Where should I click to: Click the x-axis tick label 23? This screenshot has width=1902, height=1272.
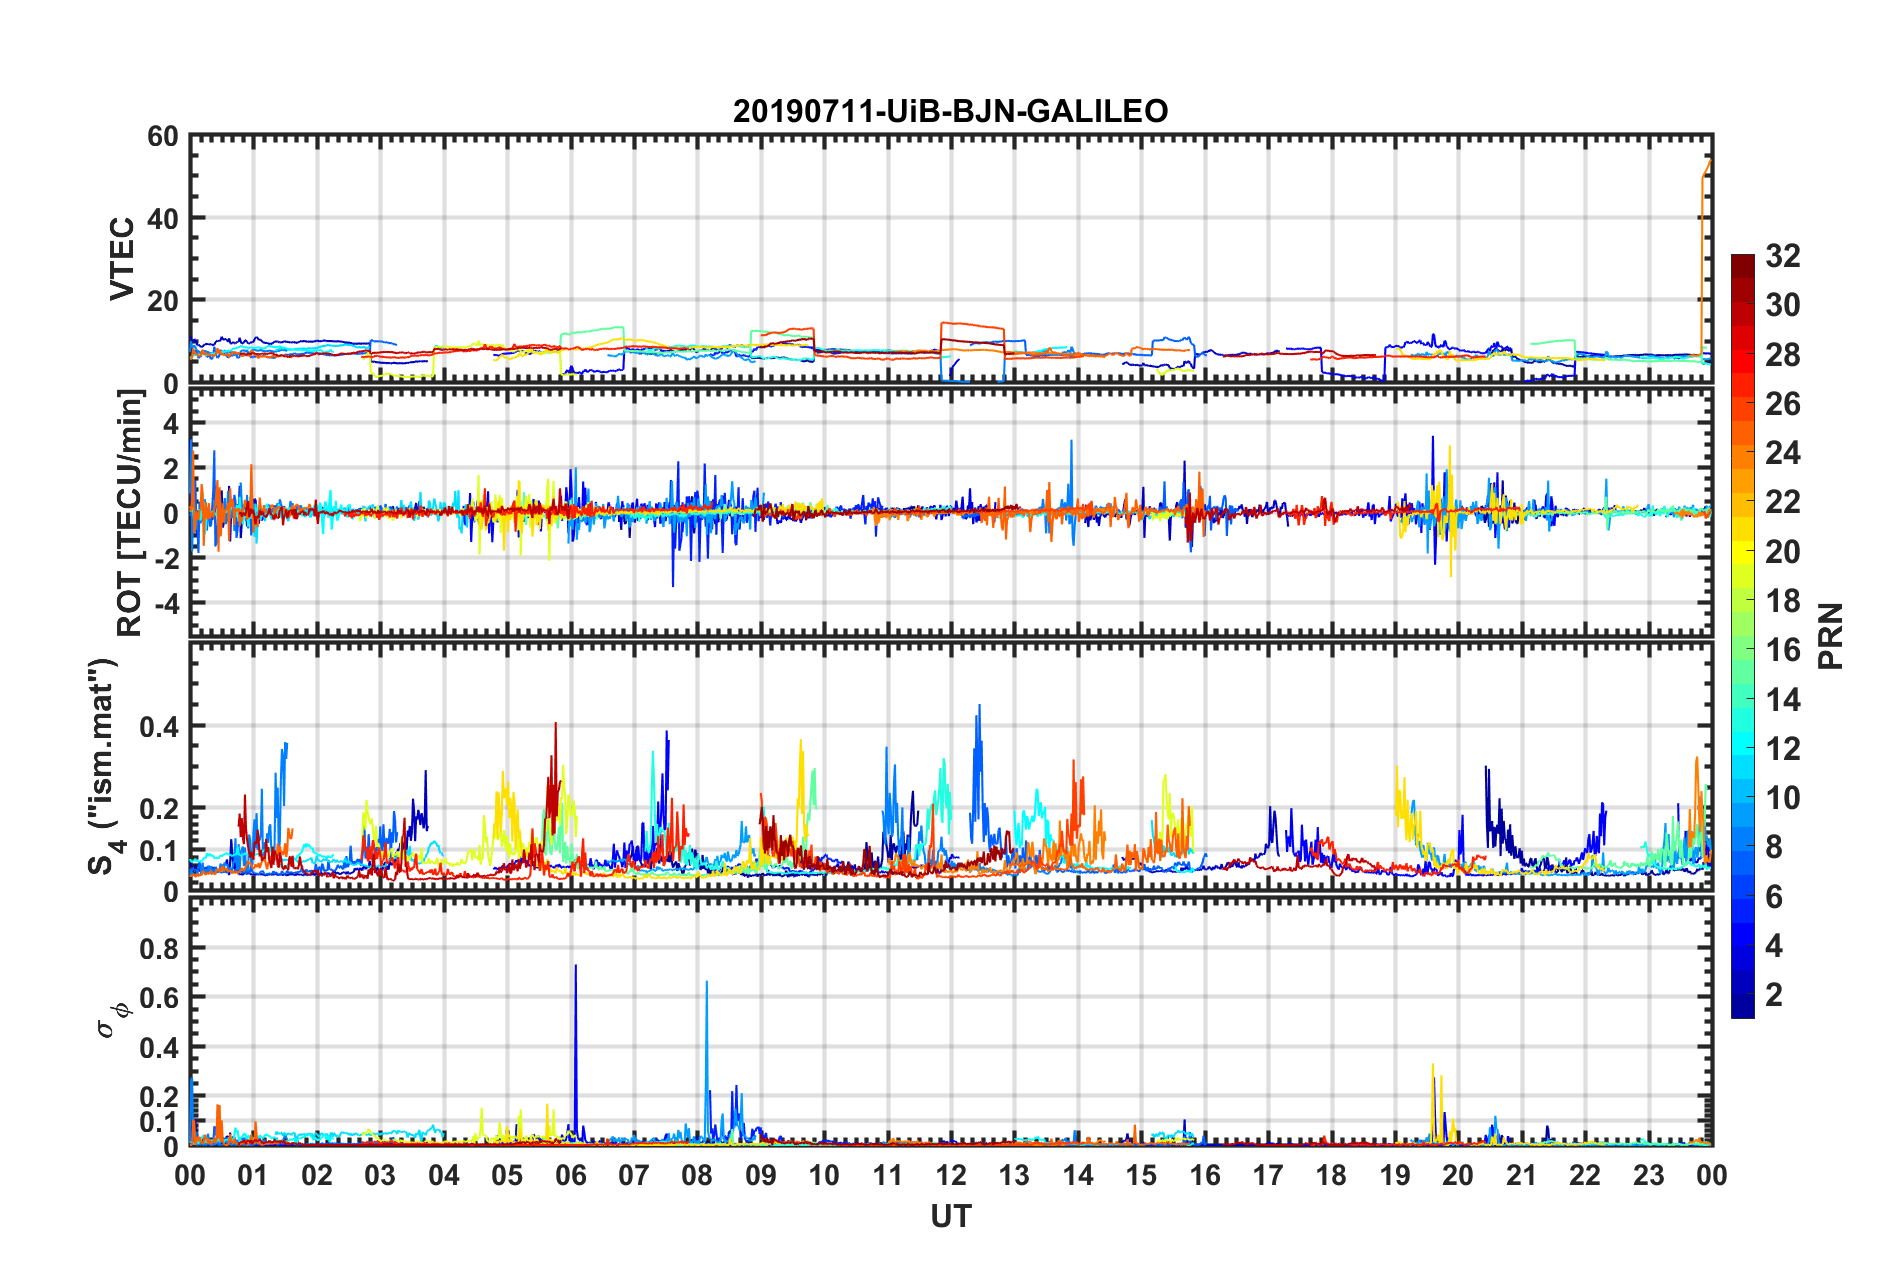tap(1648, 1176)
